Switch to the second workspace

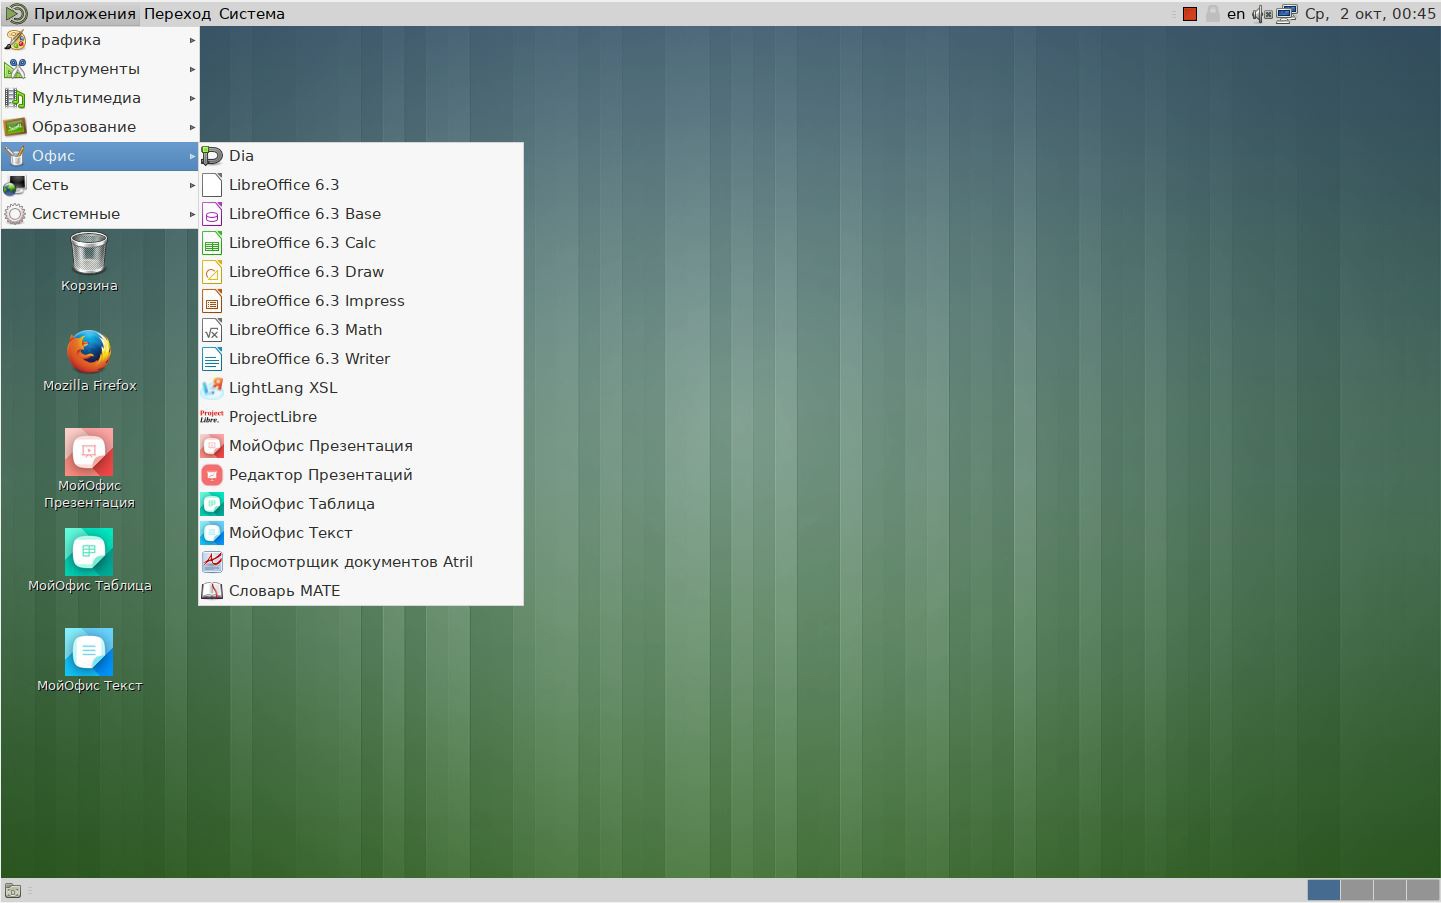point(1357,890)
